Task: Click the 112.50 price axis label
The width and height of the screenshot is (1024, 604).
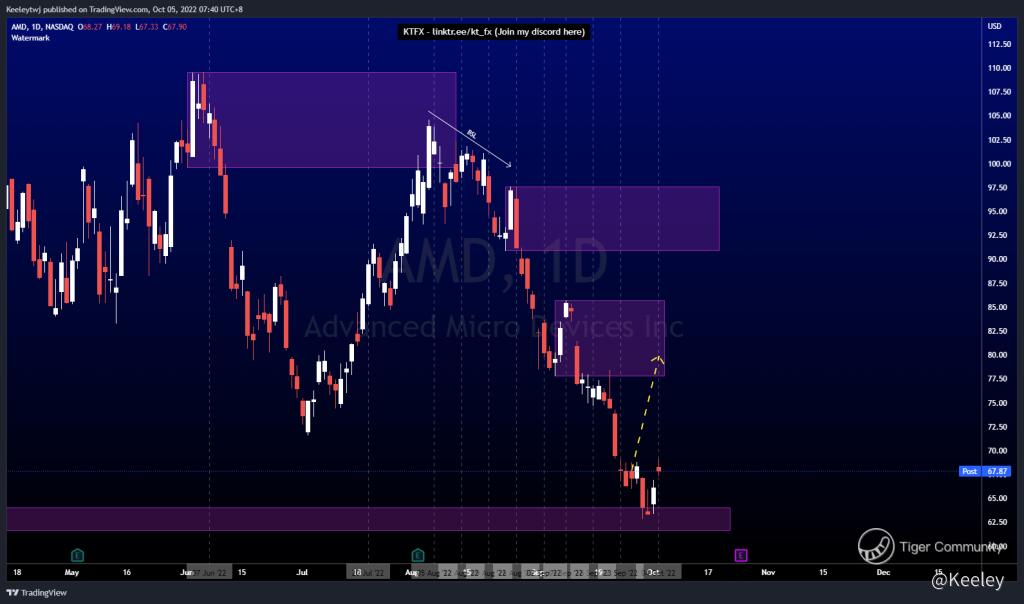Action: (999, 44)
